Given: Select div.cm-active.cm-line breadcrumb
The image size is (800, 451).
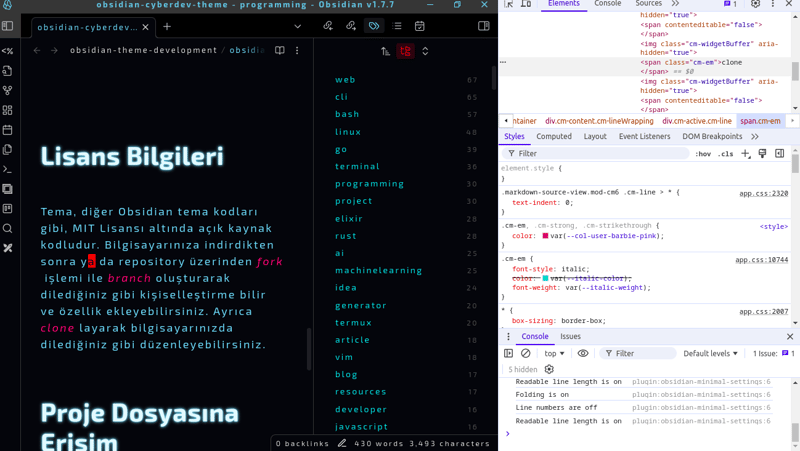Looking at the screenshot, I should (x=697, y=121).
